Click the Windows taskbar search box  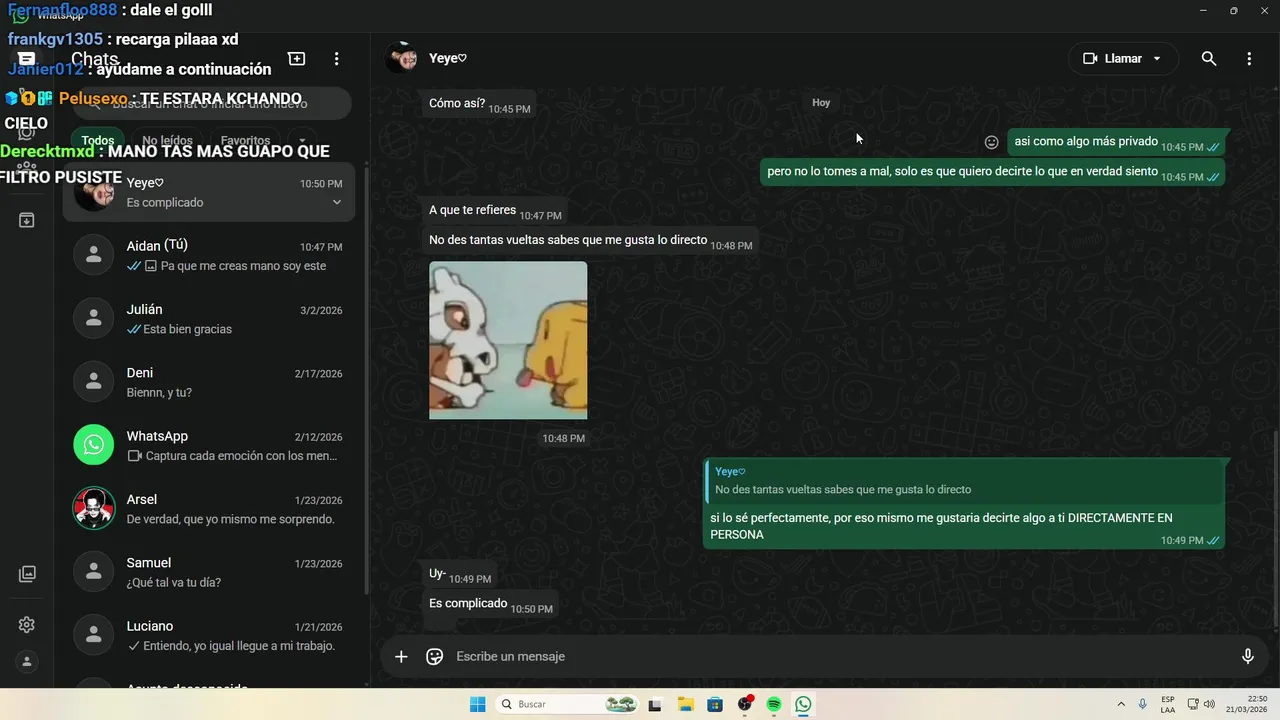[567, 705]
